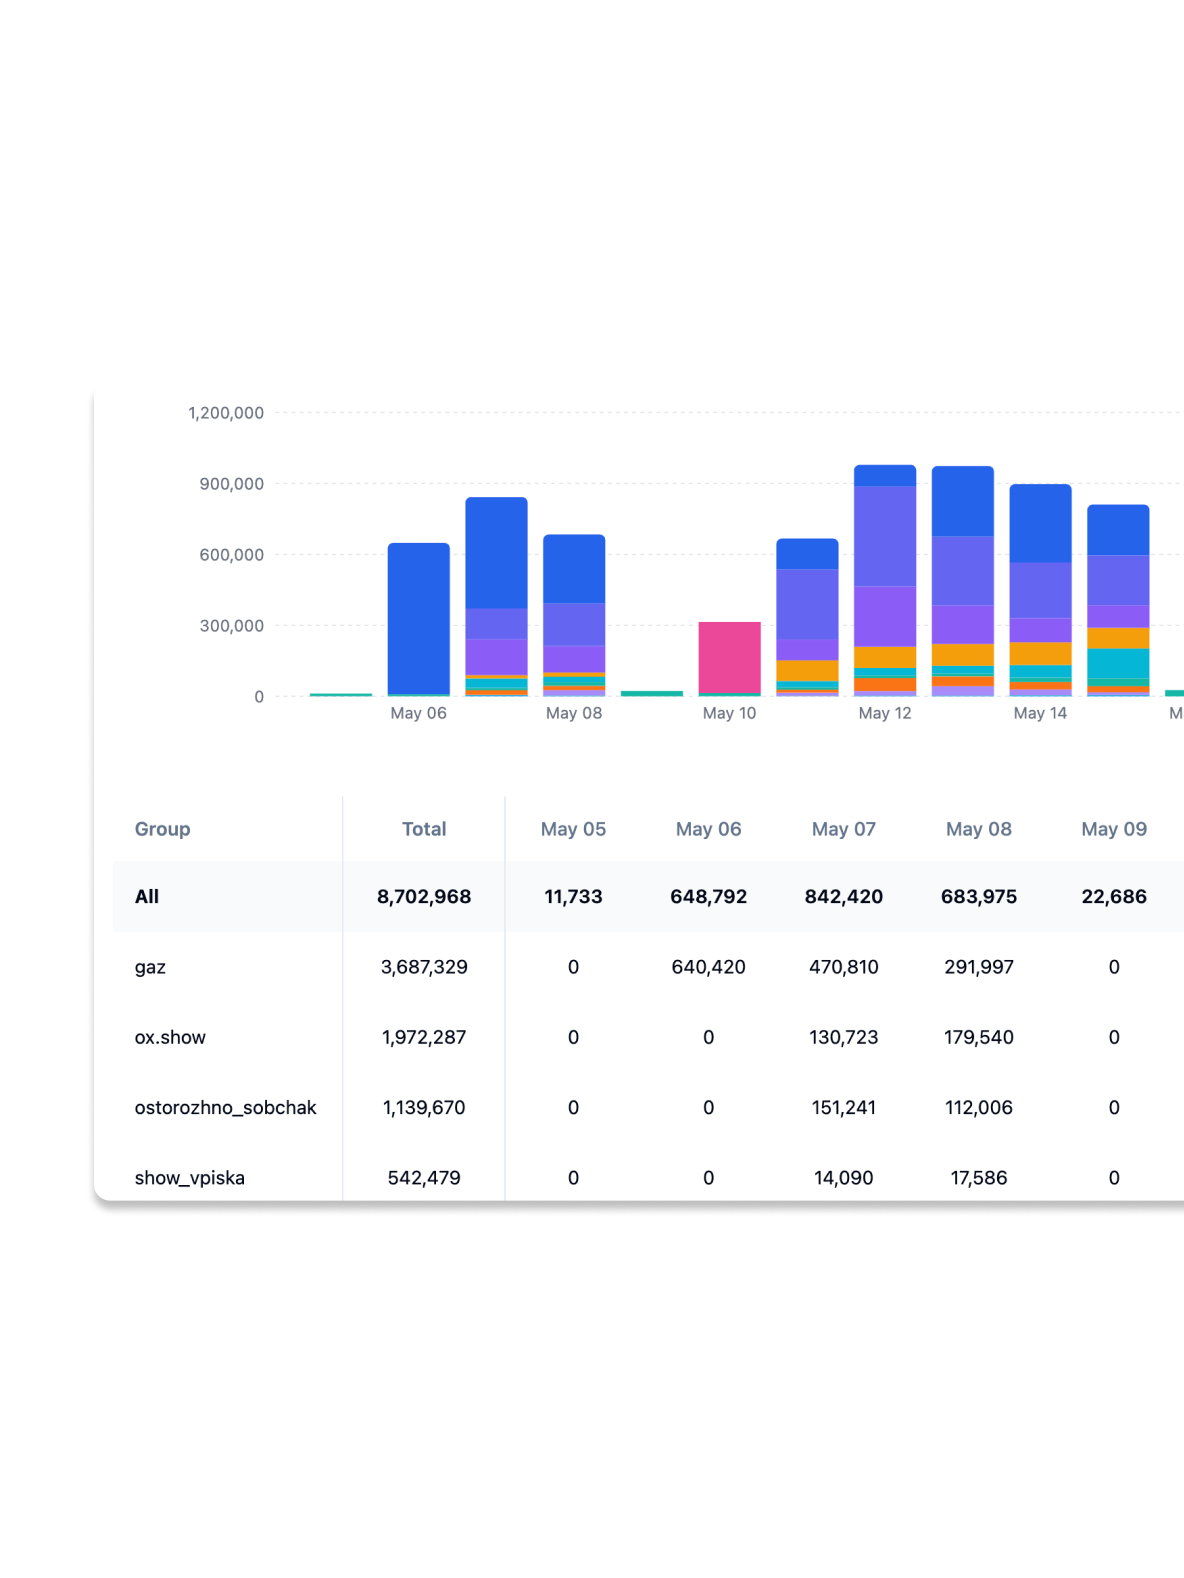Click the blue May 06 chart bar

tap(419, 619)
